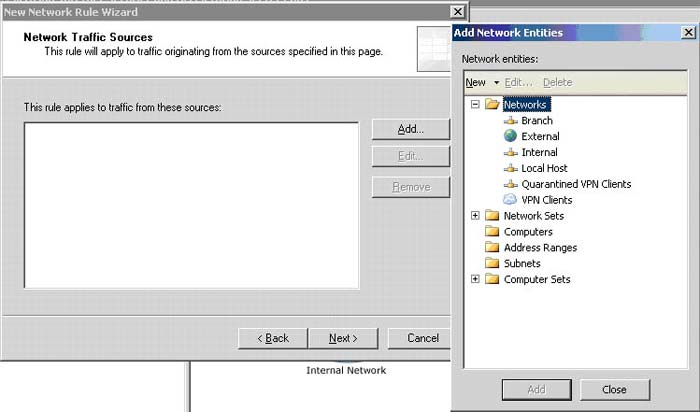Click Edit button in the wizard

(x=411, y=156)
